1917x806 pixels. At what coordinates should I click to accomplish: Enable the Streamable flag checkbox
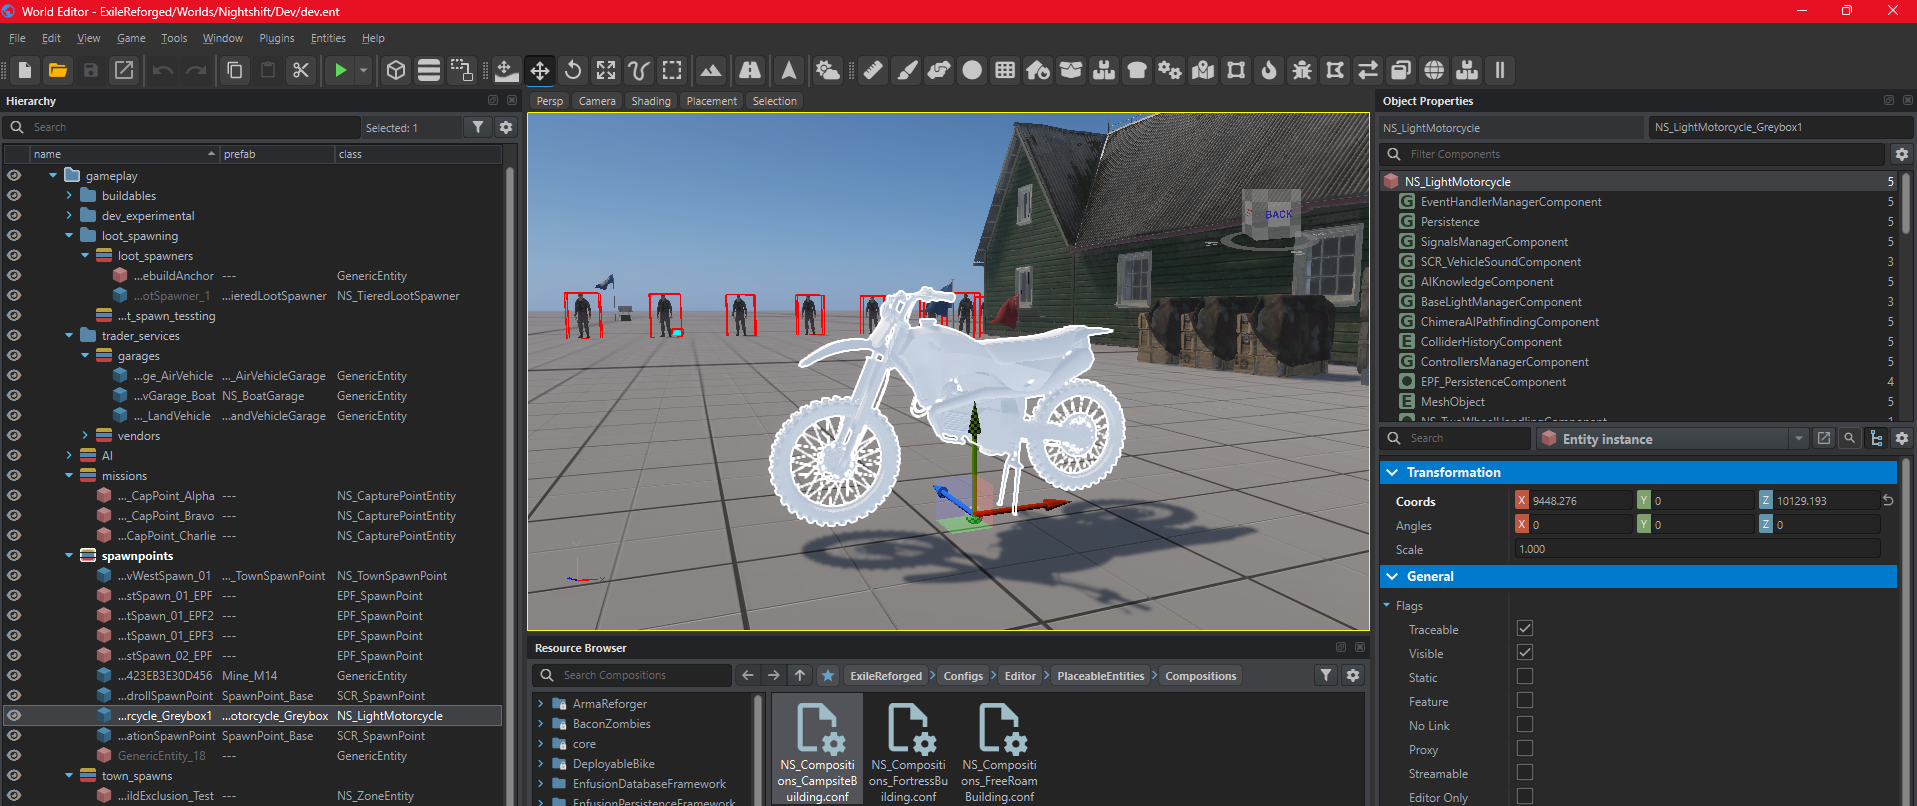1525,772
